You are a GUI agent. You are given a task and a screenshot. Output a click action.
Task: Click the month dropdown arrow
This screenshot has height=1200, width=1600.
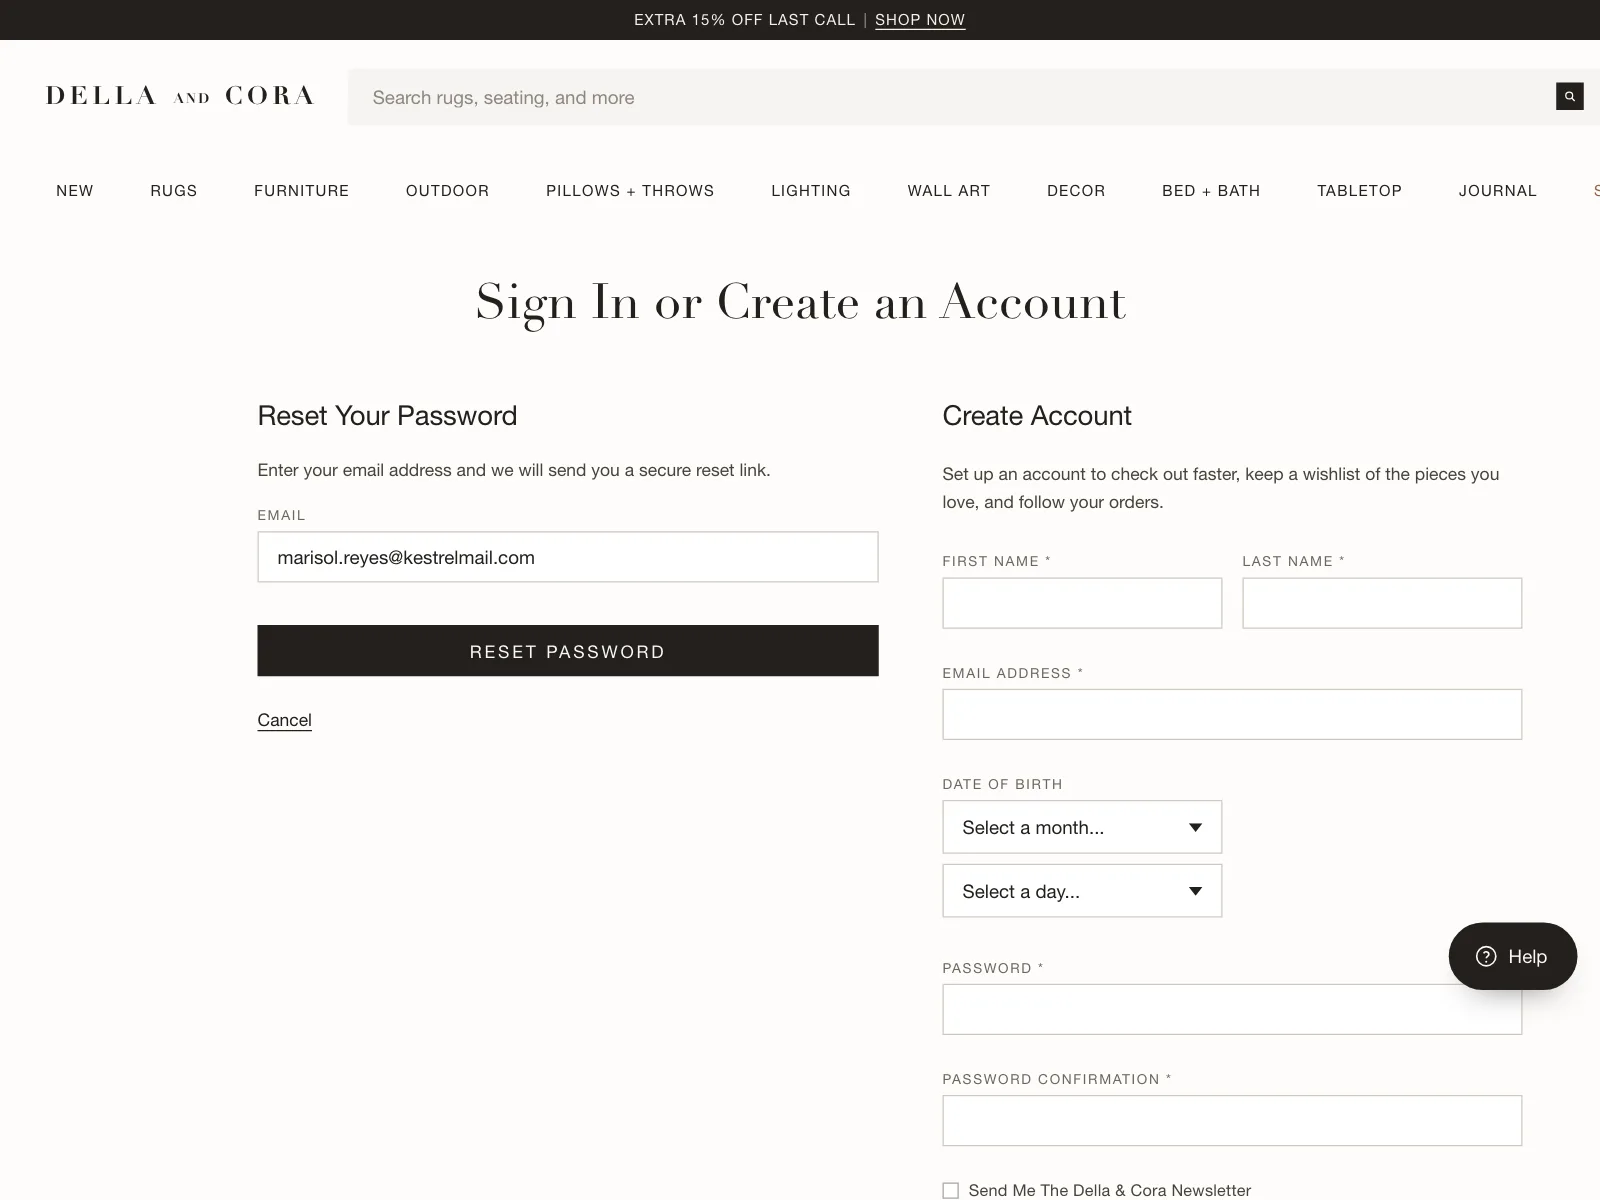coord(1195,827)
